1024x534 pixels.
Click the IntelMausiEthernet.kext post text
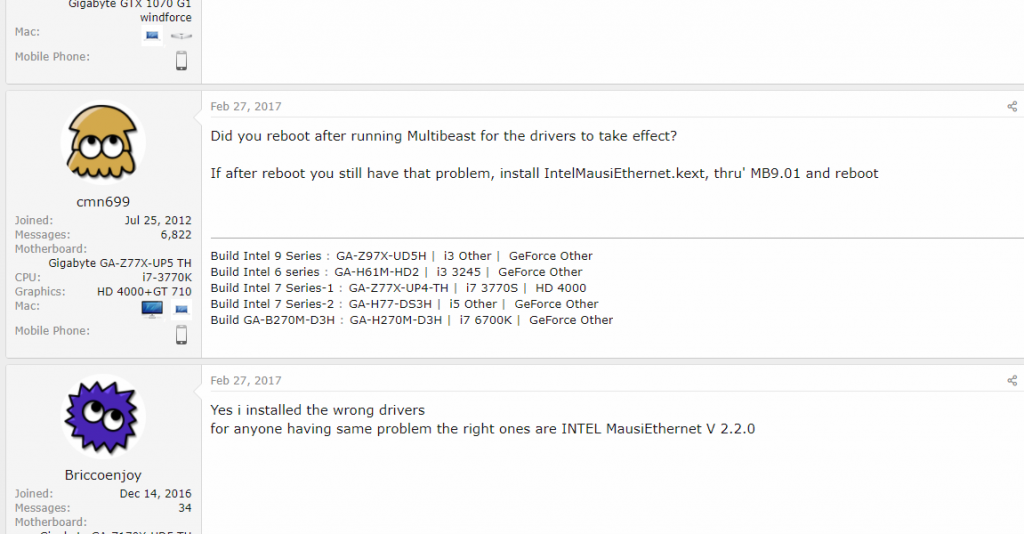[624, 174]
